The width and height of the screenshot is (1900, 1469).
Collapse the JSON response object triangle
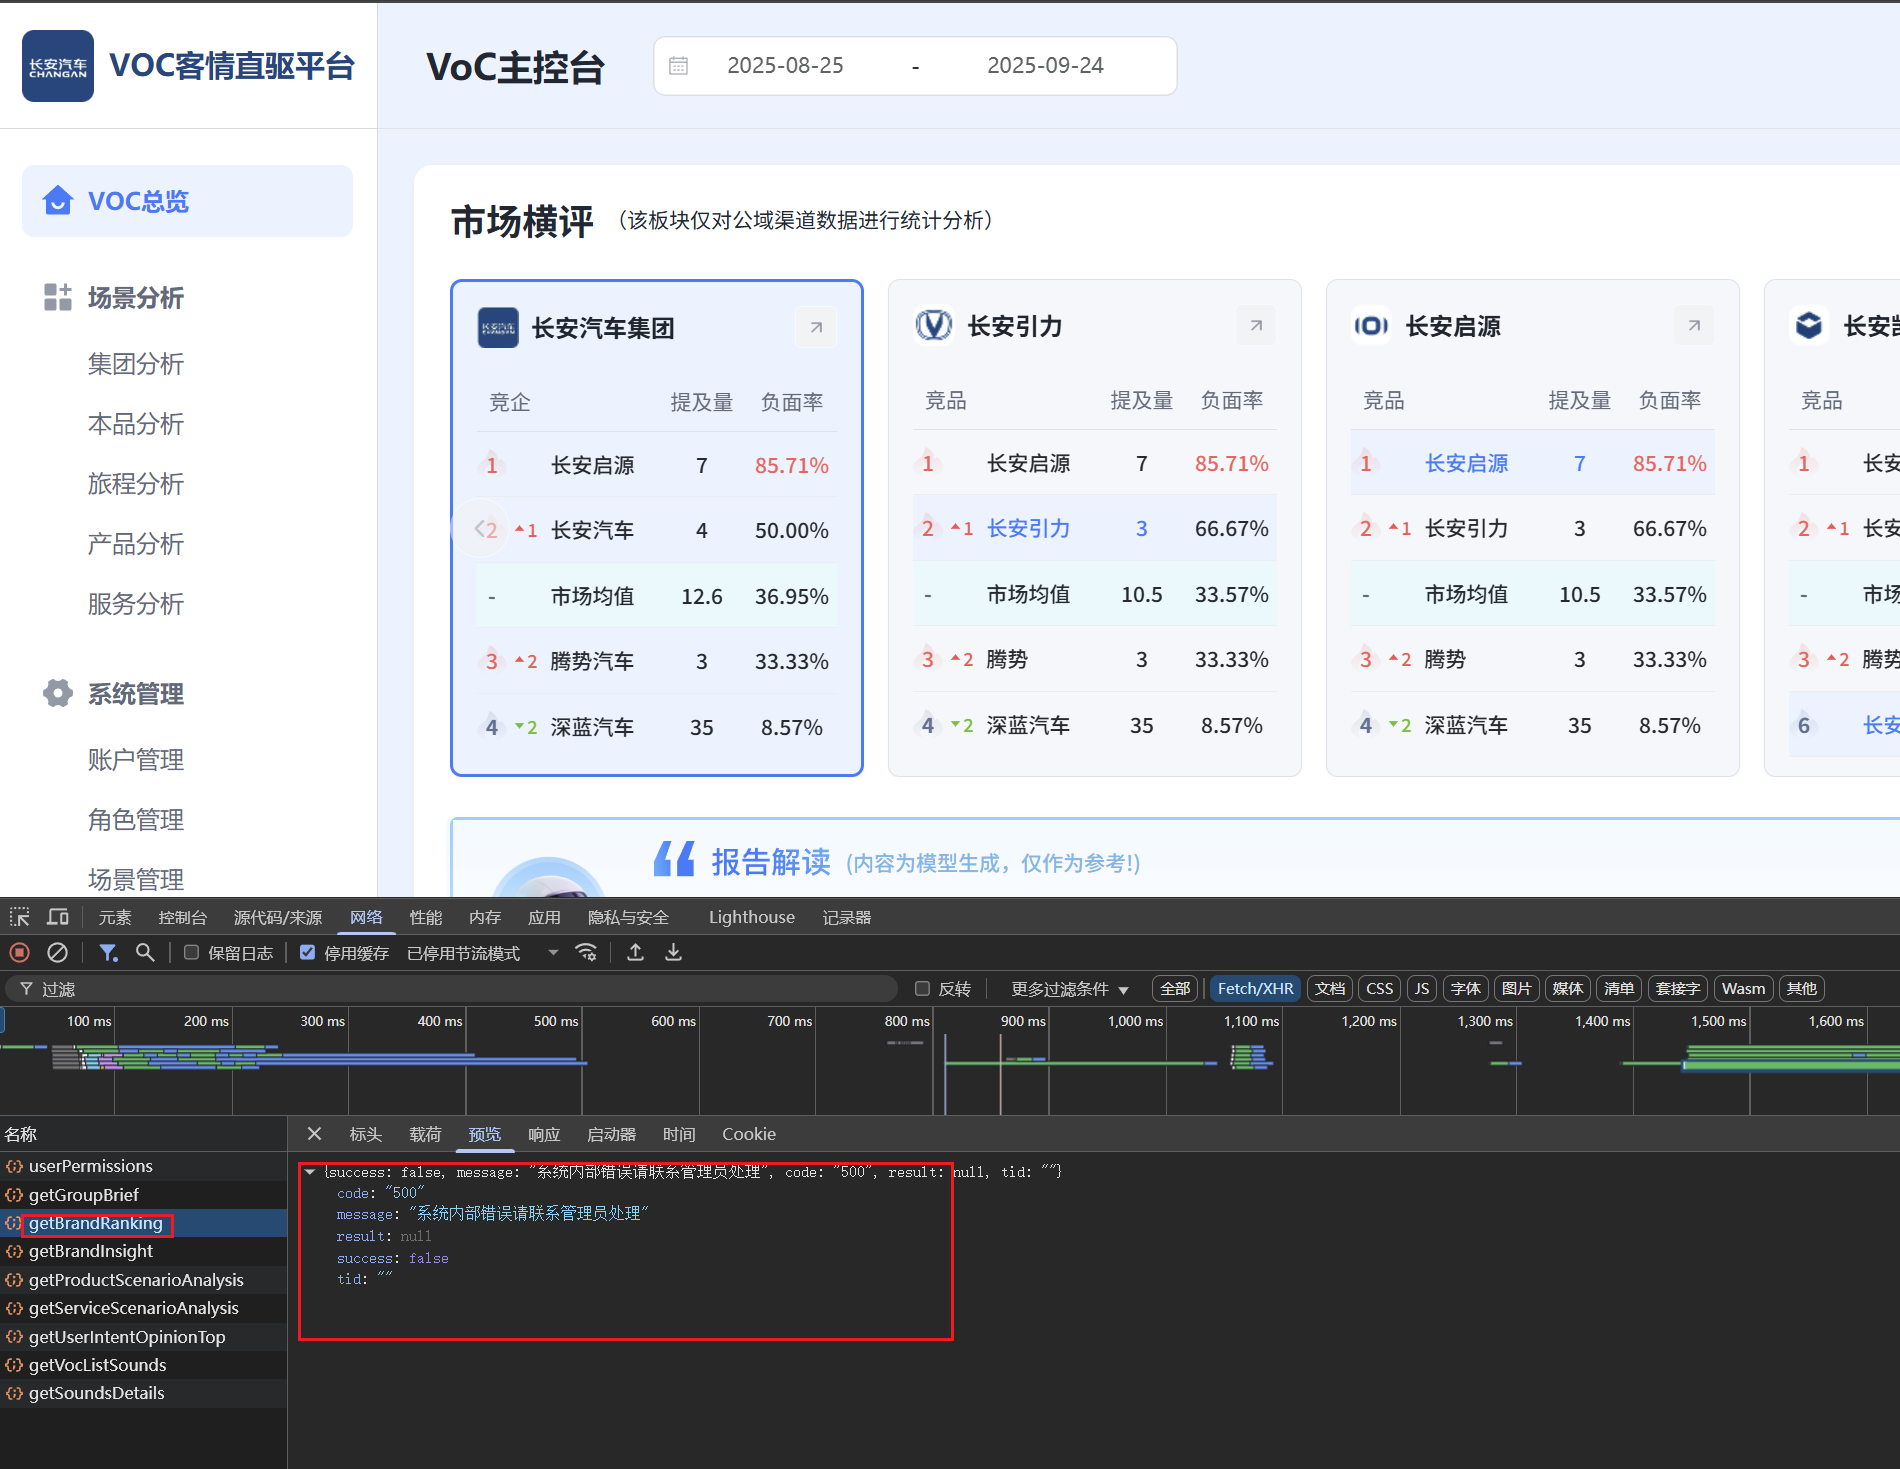[x=311, y=1172]
